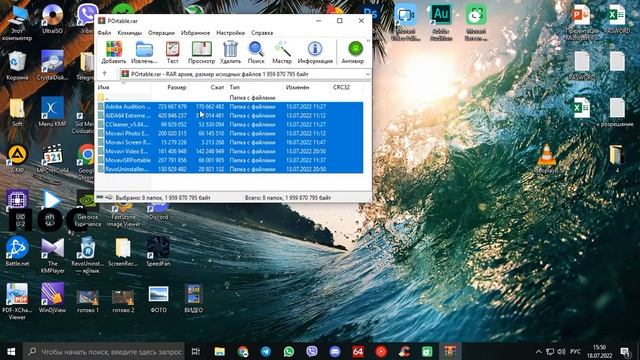Open Discord from the taskbar
Screen dimensions: 640x360
[x=335, y=351]
